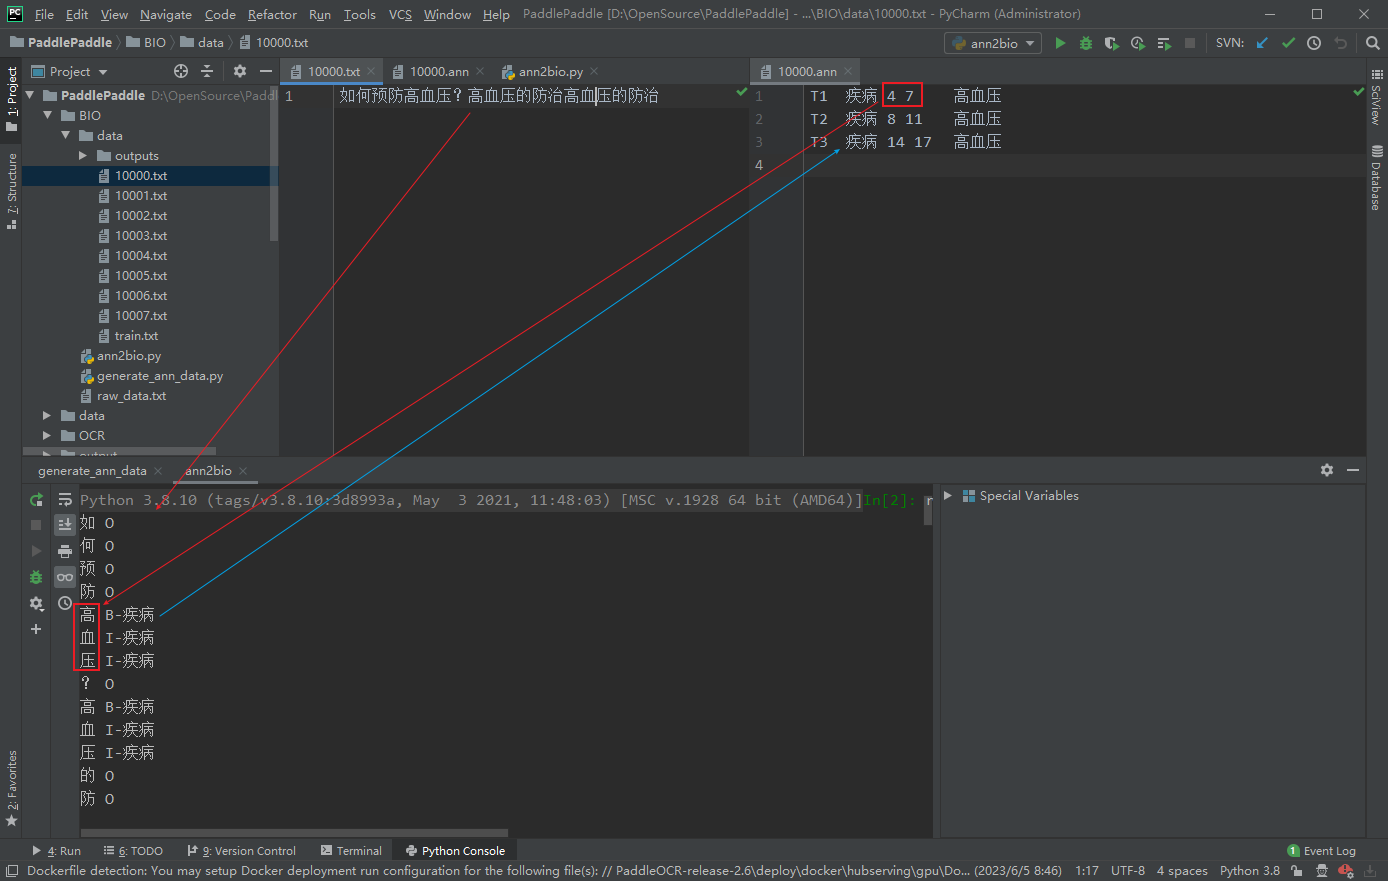Open the 4: Run tool window
Viewport: 1388px width, 881px height.
[57, 851]
